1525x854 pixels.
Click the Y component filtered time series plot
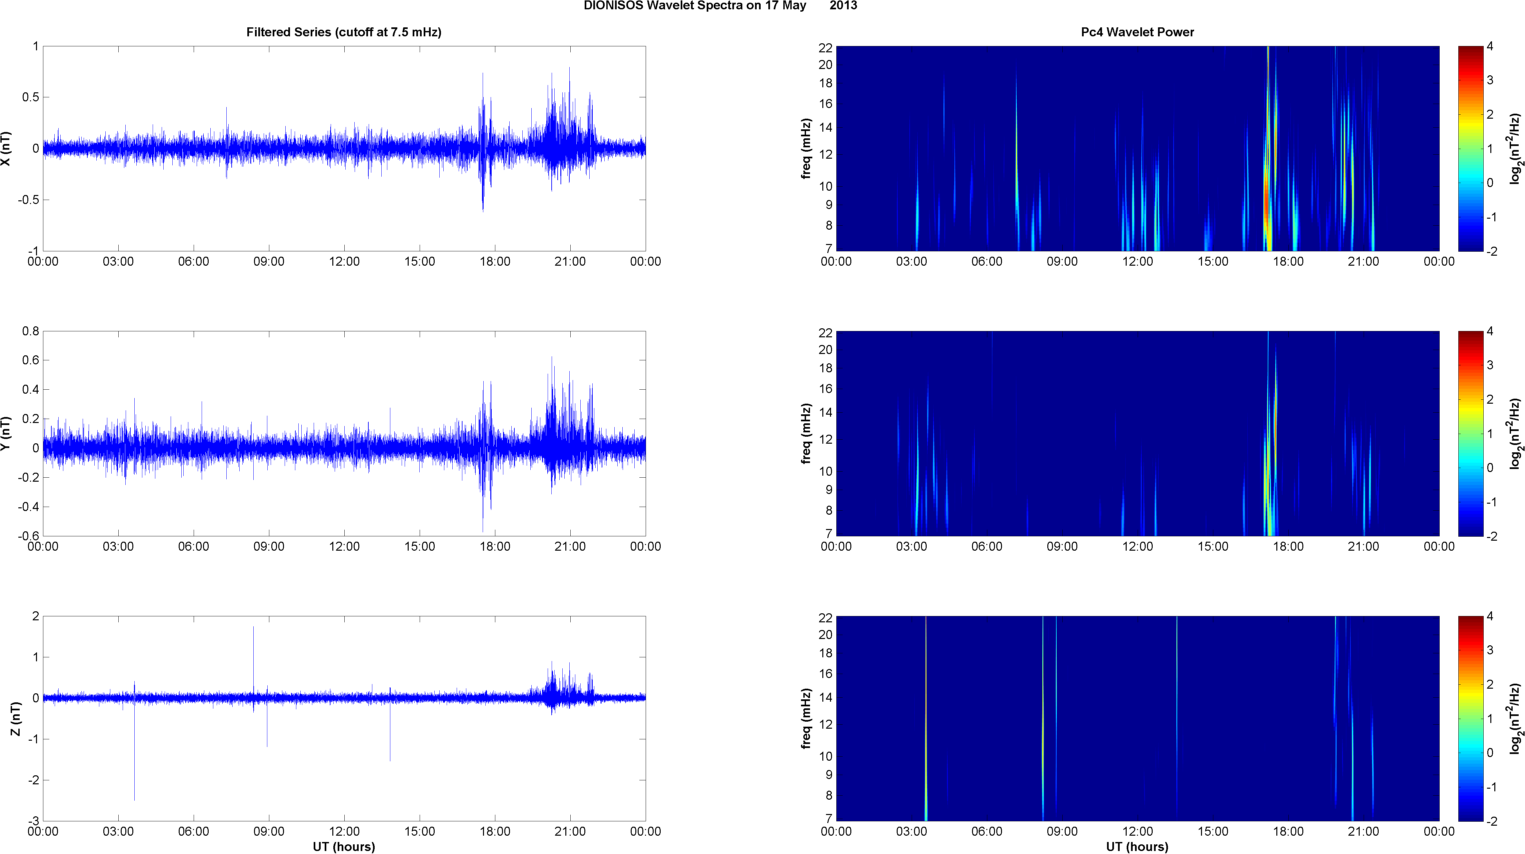tap(344, 433)
